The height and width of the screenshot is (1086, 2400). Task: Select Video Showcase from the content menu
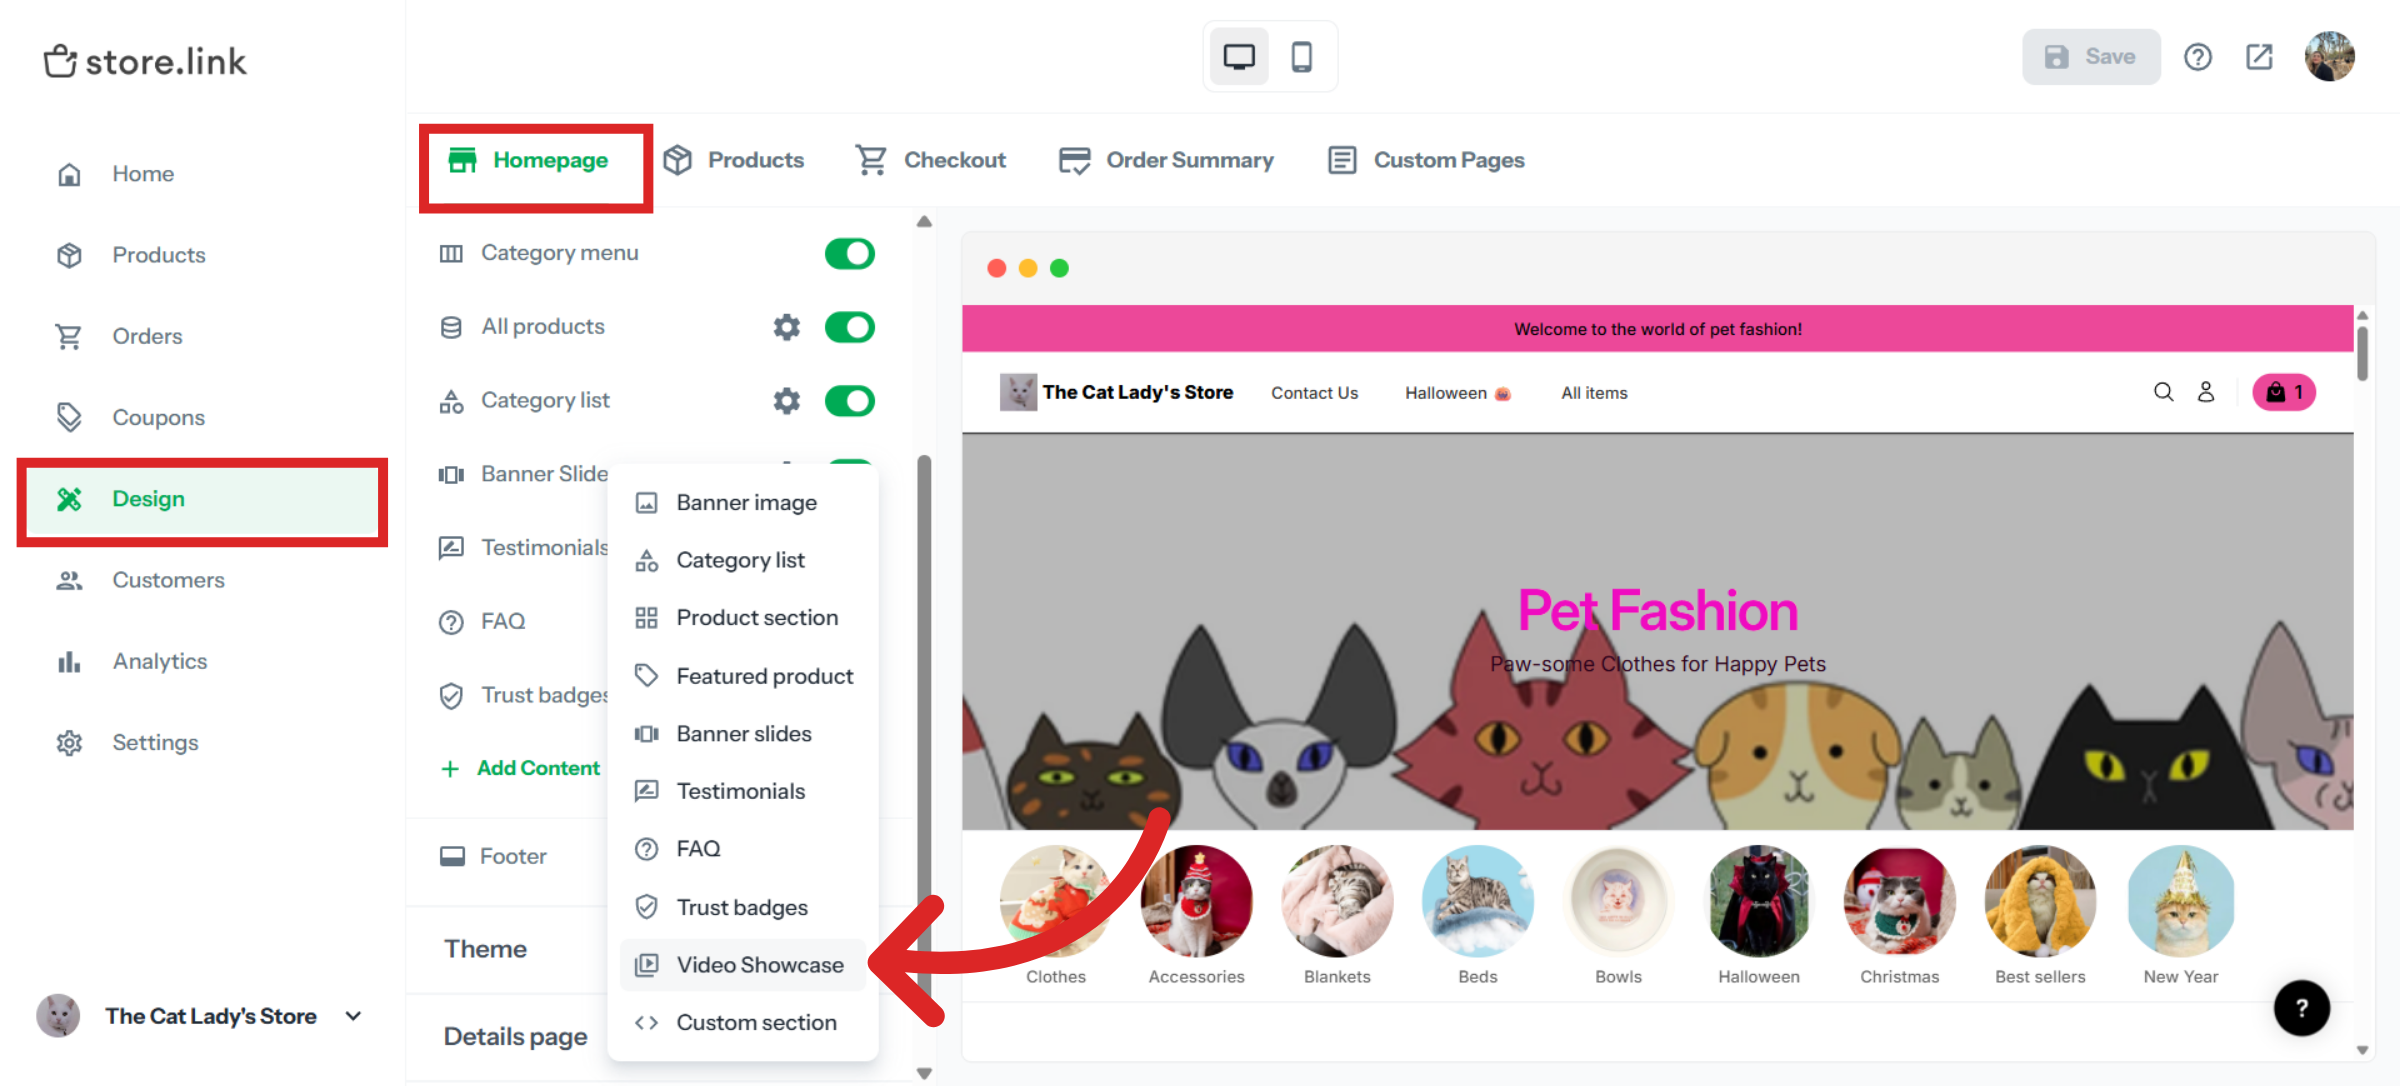(x=742, y=965)
